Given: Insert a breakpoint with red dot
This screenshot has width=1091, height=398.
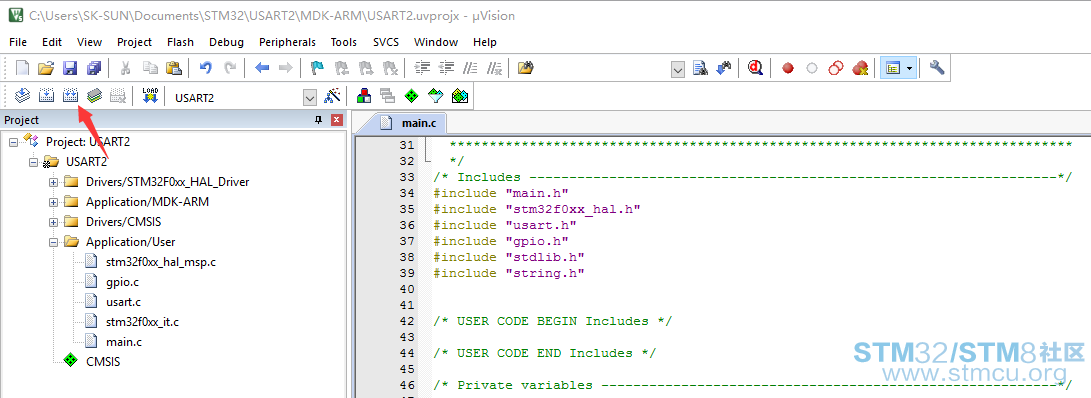Looking at the screenshot, I should click(788, 68).
